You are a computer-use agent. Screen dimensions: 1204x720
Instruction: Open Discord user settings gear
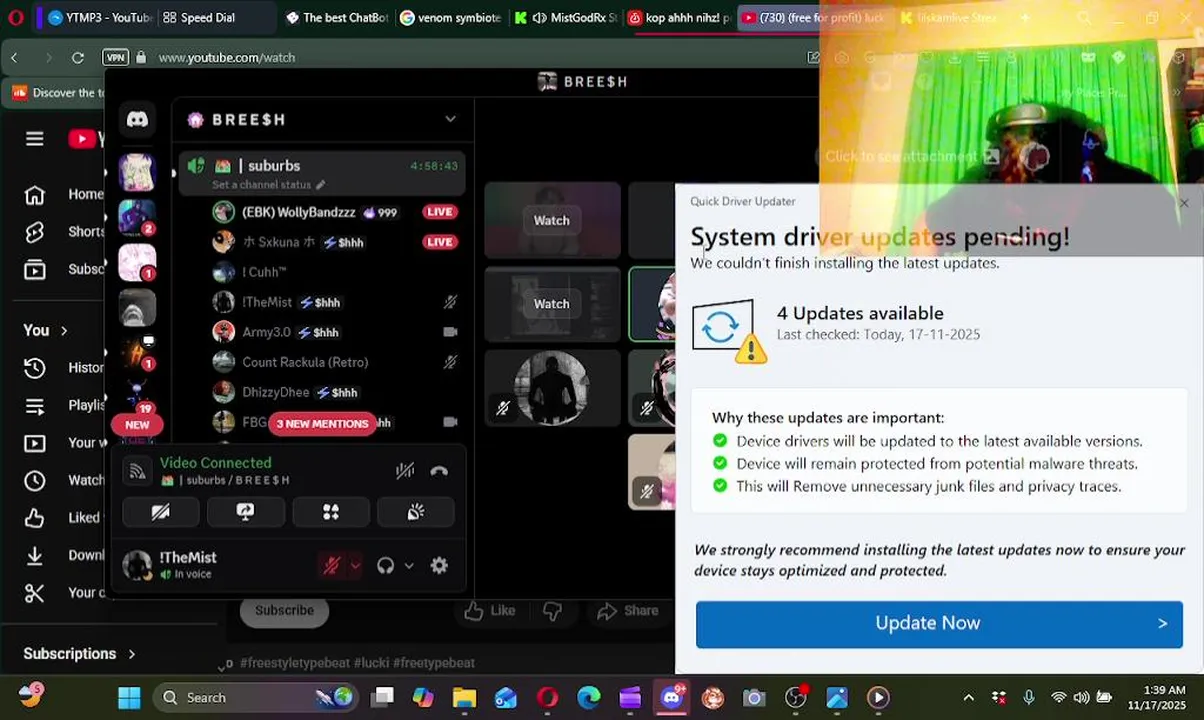pos(439,566)
